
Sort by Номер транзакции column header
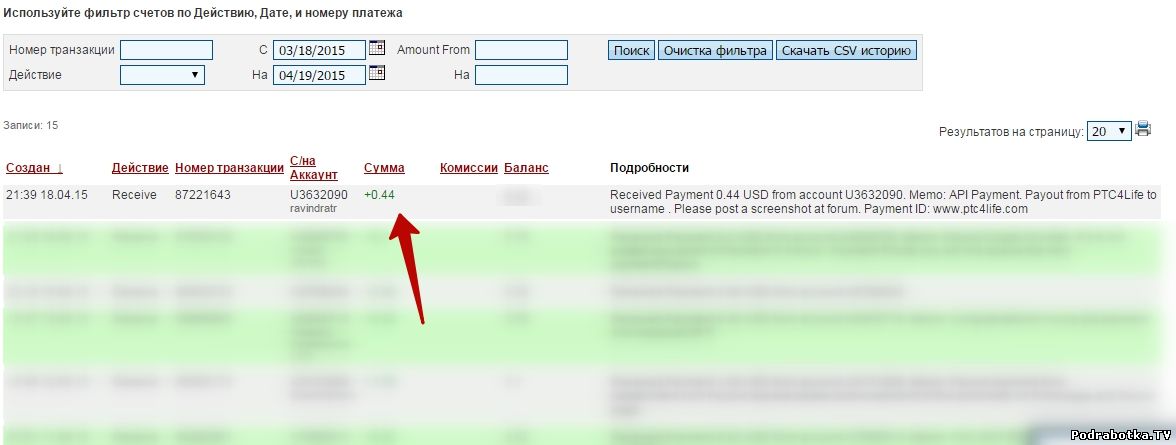[229, 168]
